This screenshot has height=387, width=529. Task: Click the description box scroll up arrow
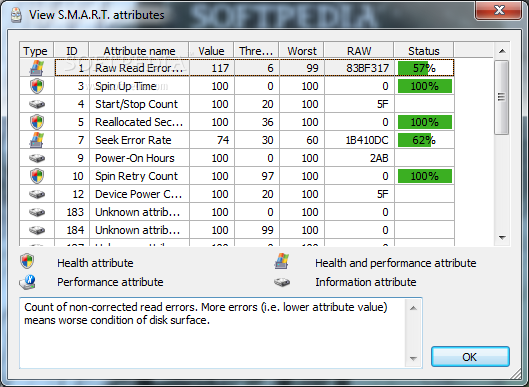(x=414, y=308)
